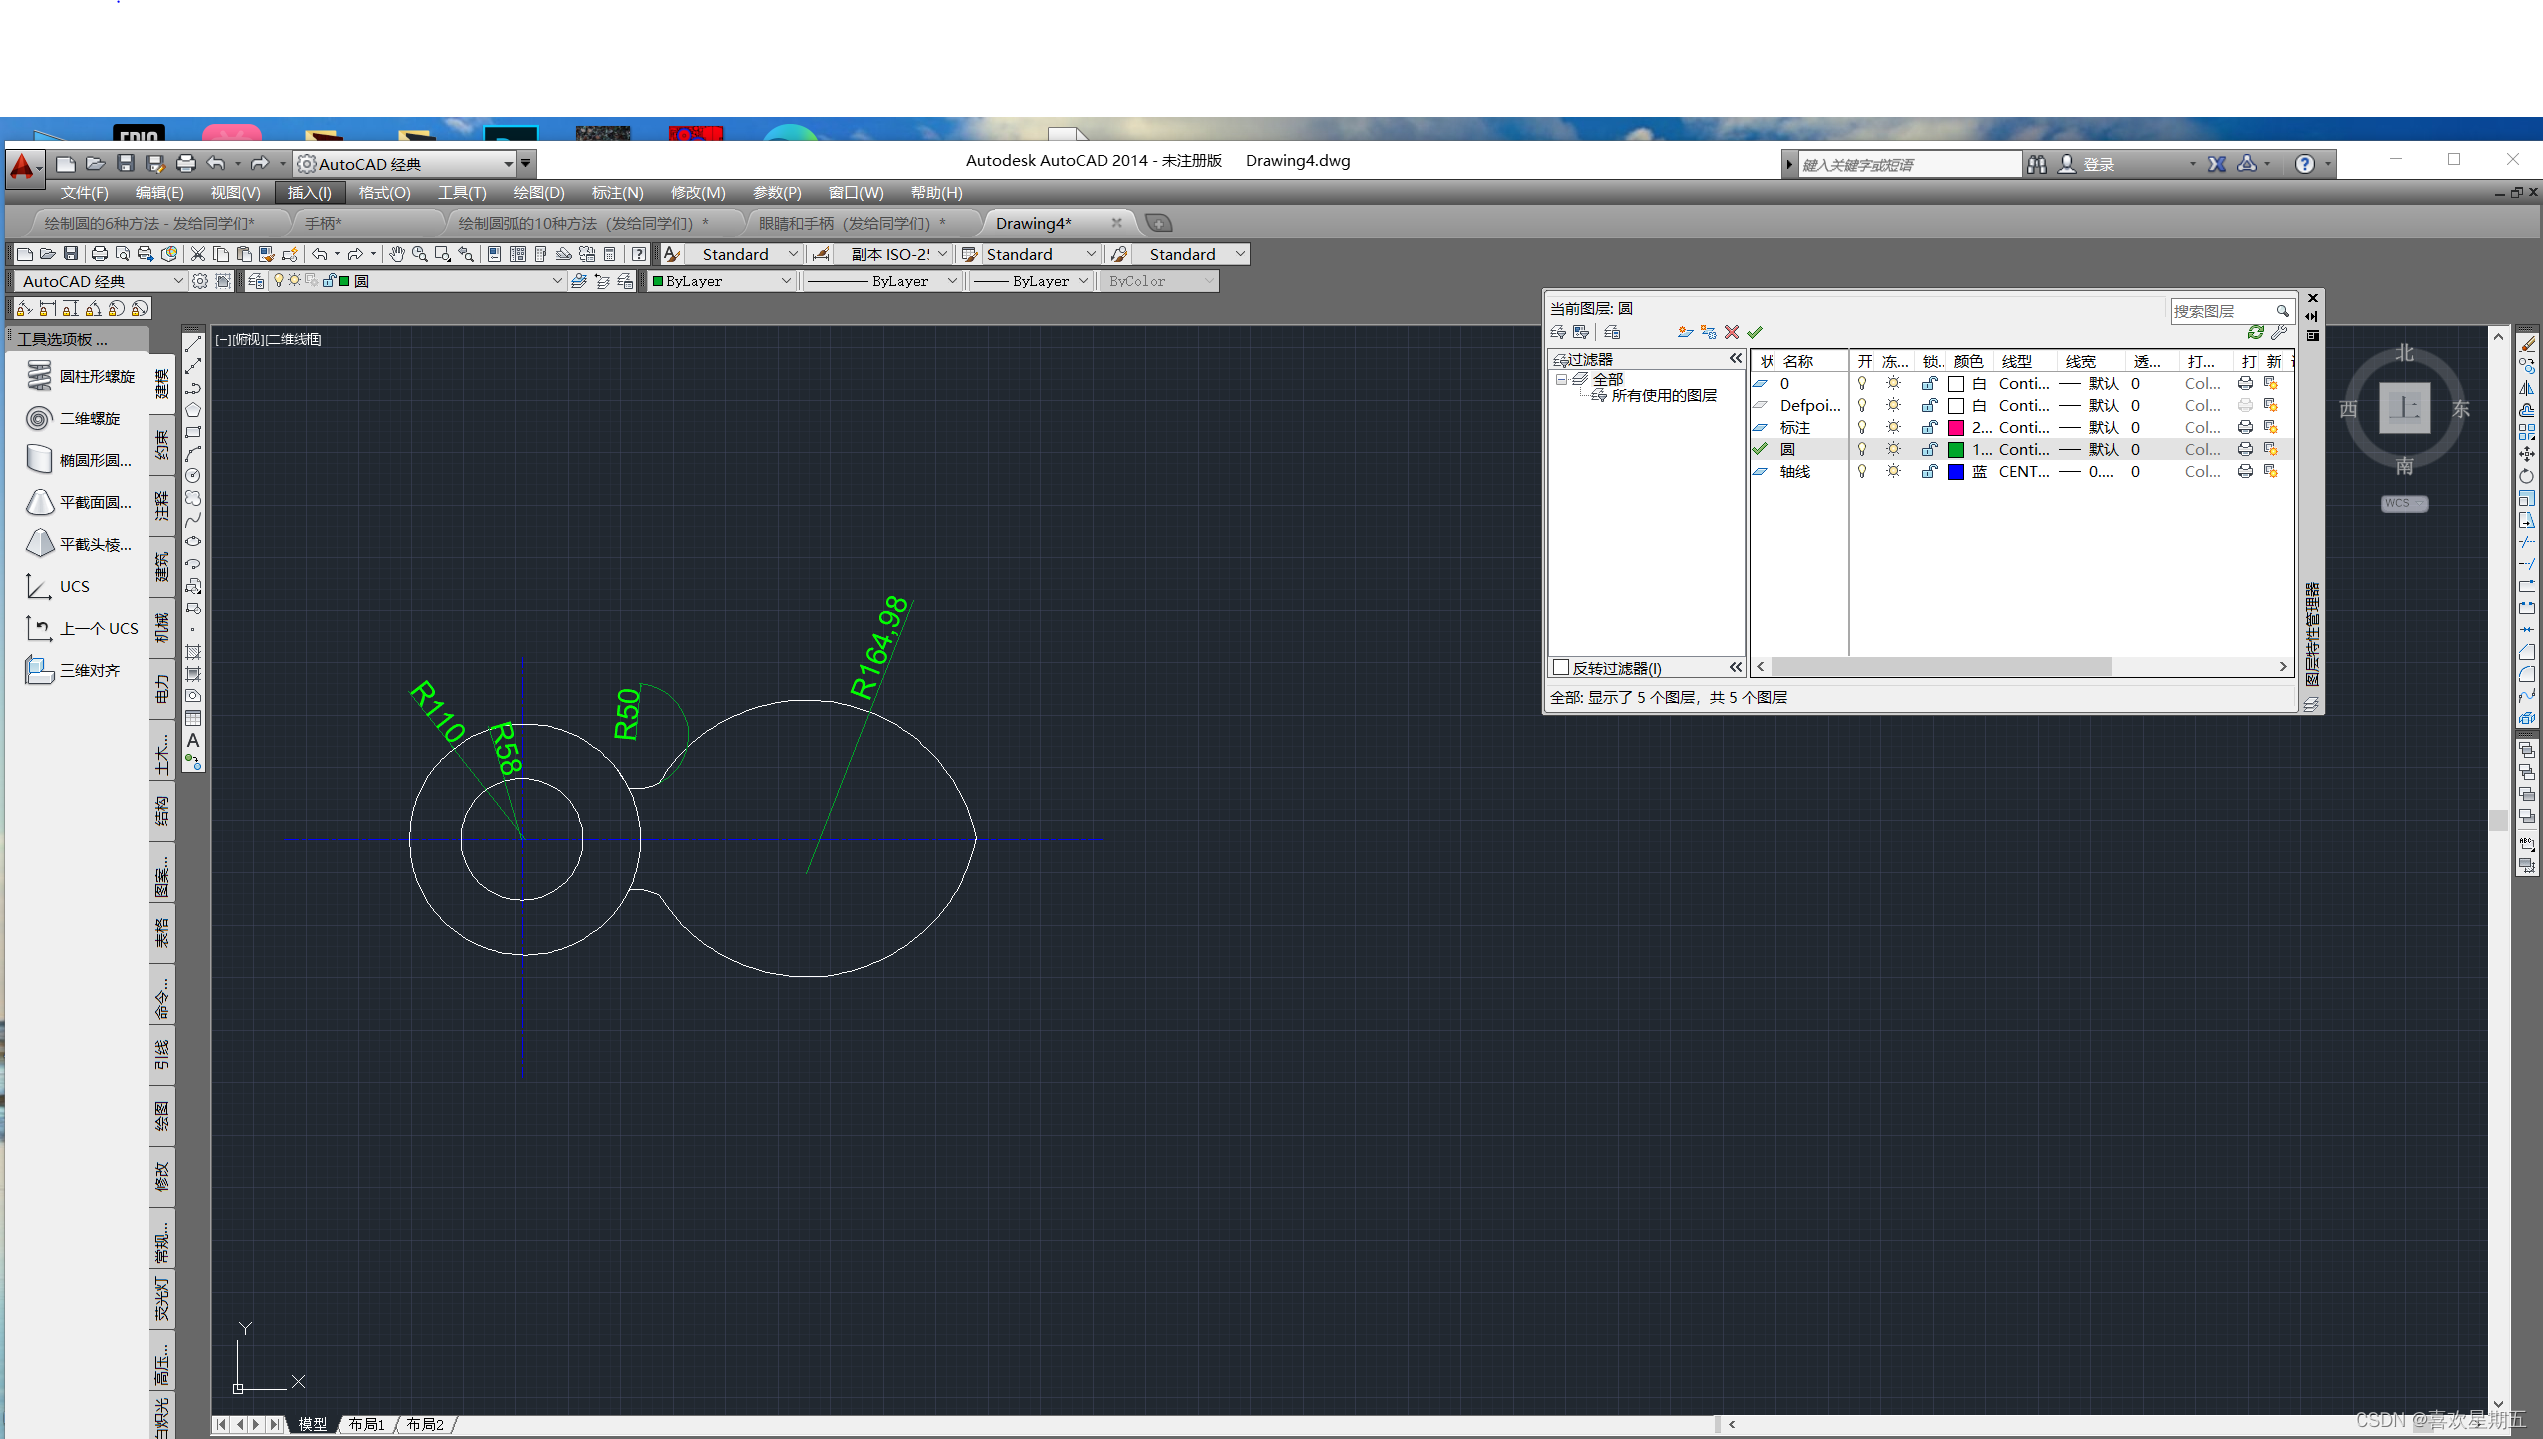The height and width of the screenshot is (1439, 2543).
Task: Click the red Delete Layer icon
Action: coord(1732,332)
